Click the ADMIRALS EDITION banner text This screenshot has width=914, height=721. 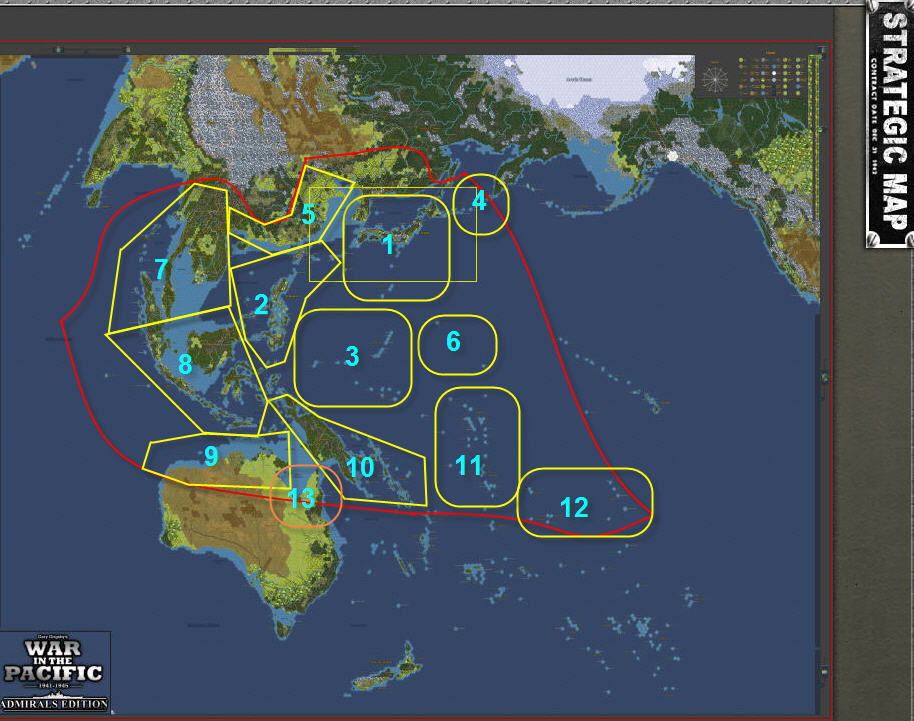coord(54,704)
